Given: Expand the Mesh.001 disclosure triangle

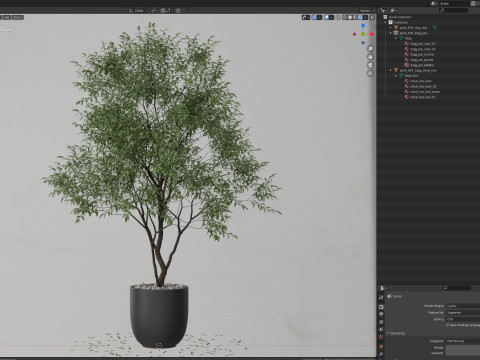Looking at the screenshot, I should (396, 76).
